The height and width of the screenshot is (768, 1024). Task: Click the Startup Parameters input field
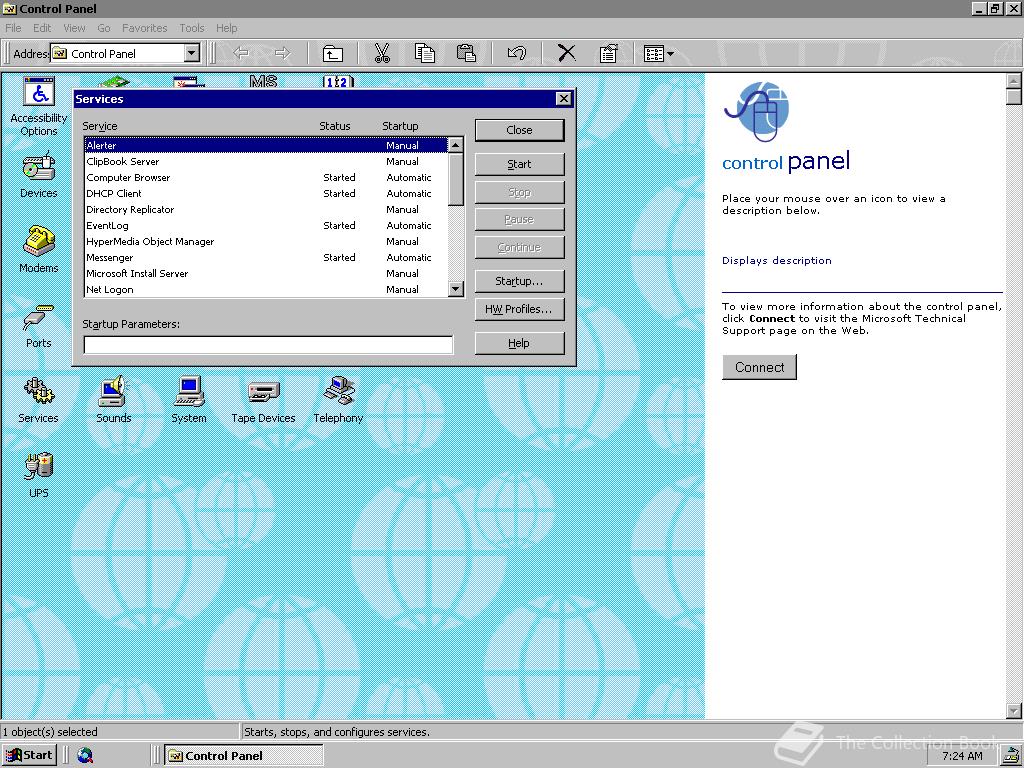coord(268,344)
